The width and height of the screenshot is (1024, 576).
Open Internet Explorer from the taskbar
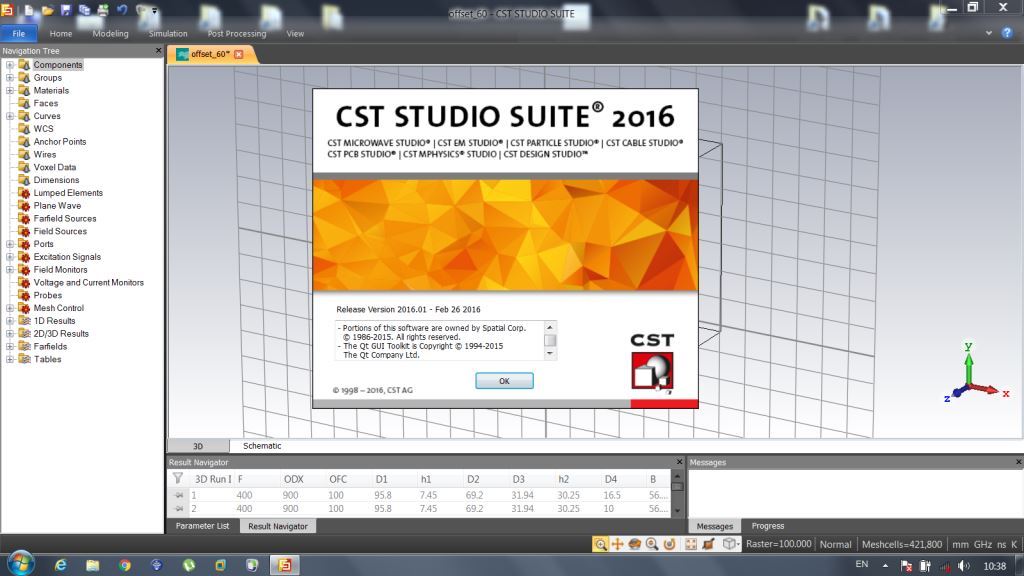pyautogui.click(x=61, y=565)
